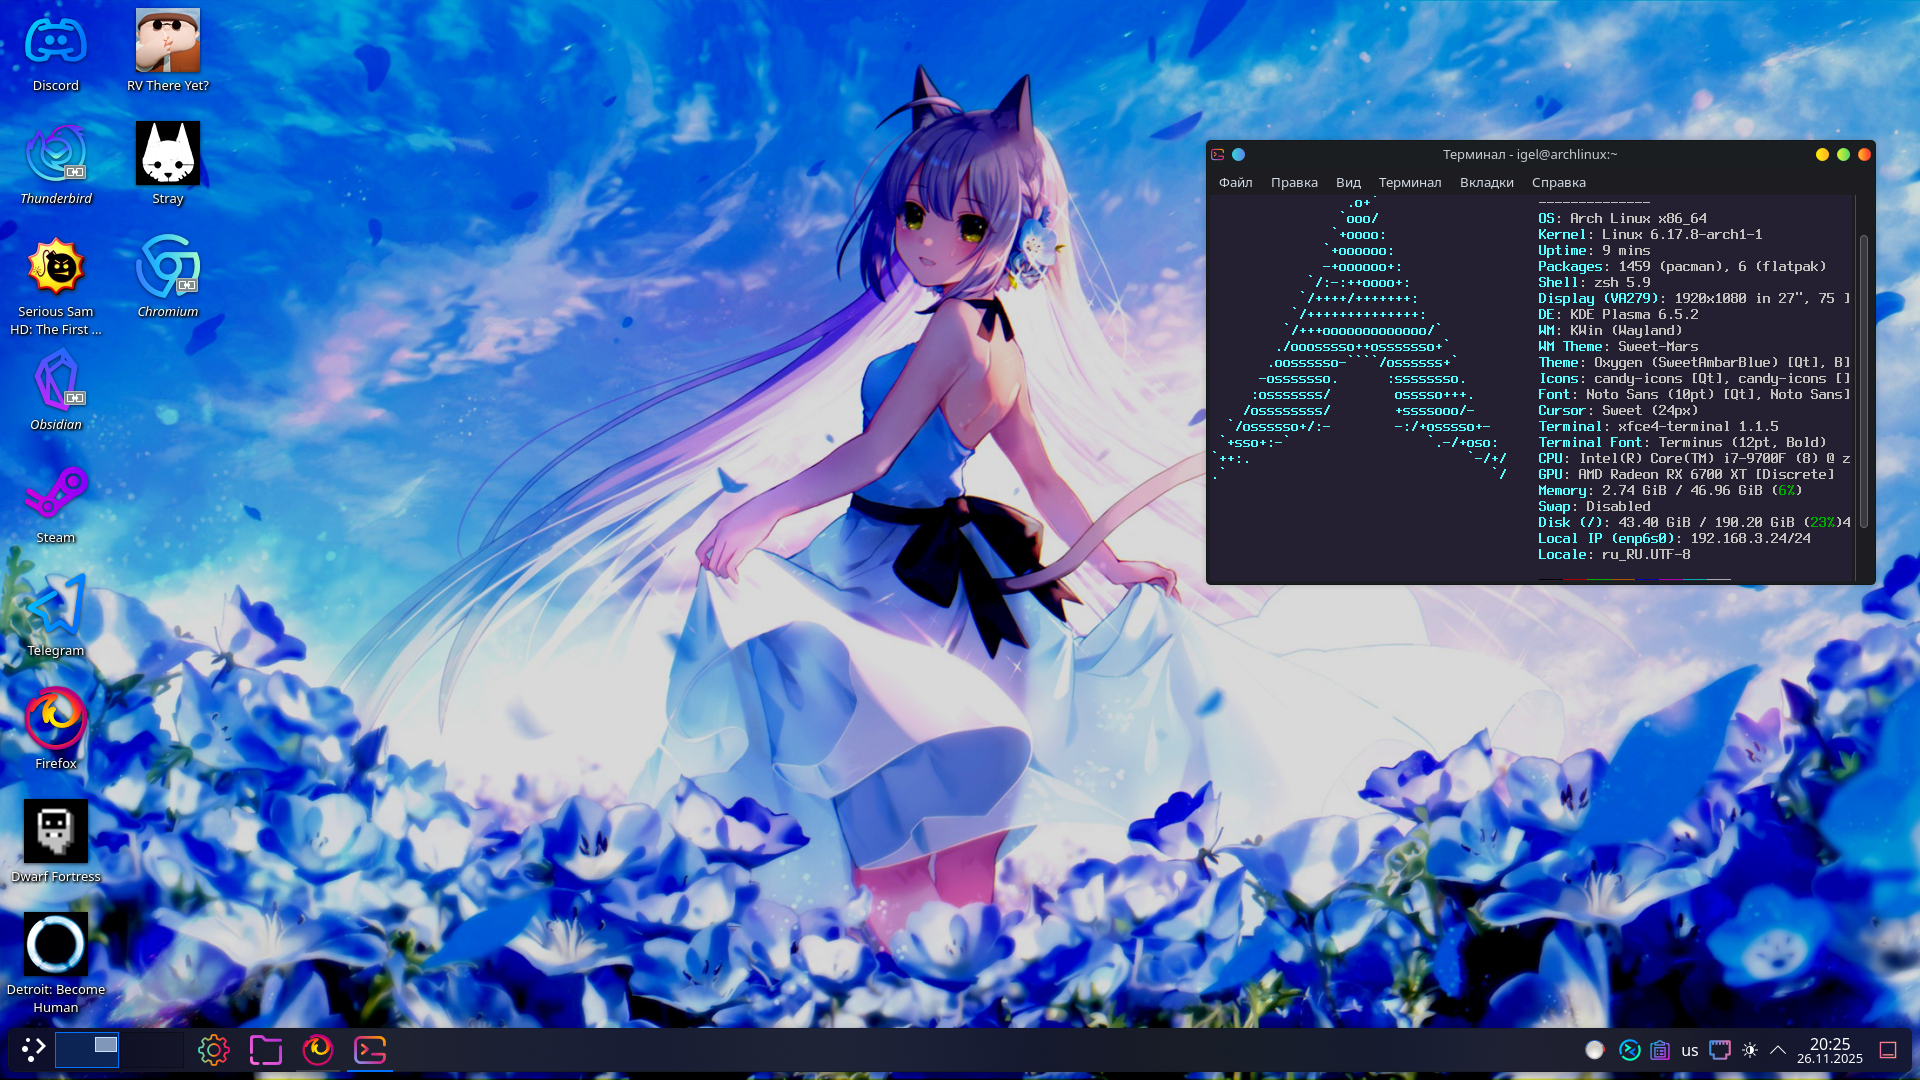
Task: Toggle the us keyboard layout indicator
Action: 1690,1050
